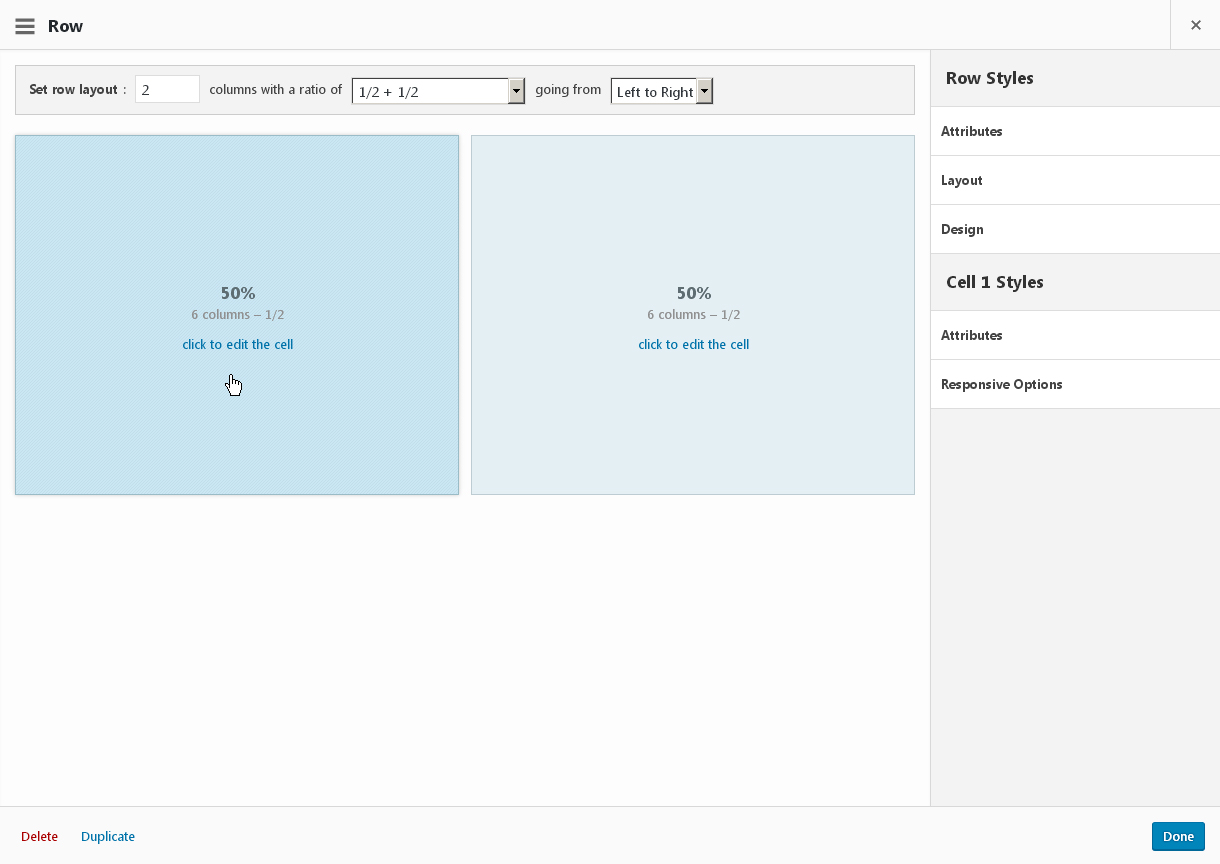Expand Attributes under Cell 1 Styles
The height and width of the screenshot is (864, 1220).
tap(1075, 335)
